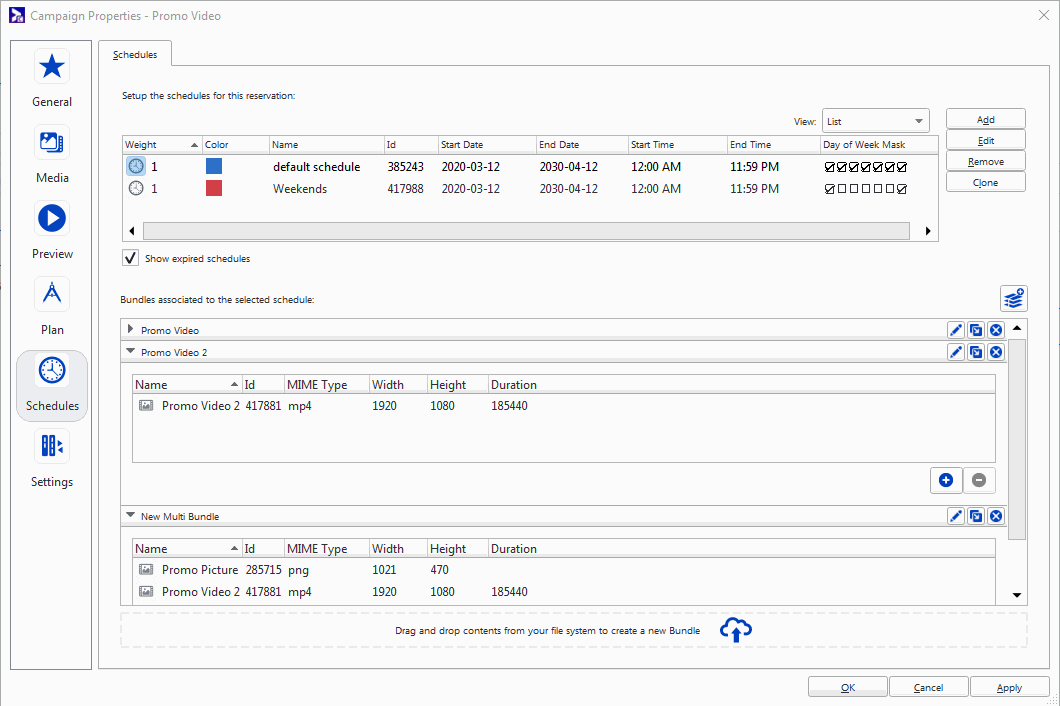Add content to Promo Video 2 bundle

tap(945, 480)
